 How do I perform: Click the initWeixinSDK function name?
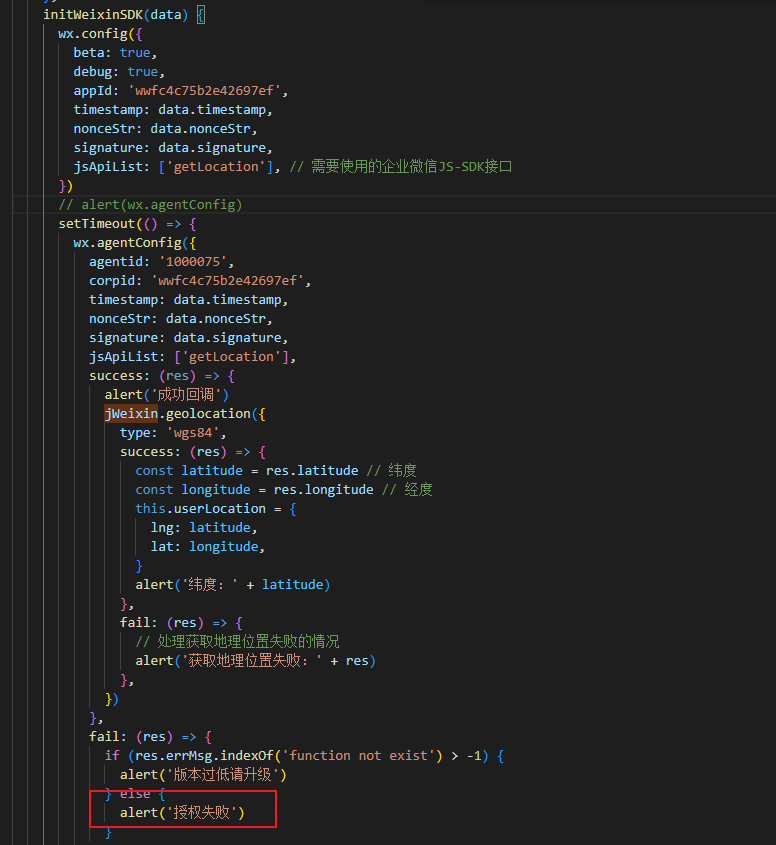click(x=93, y=15)
